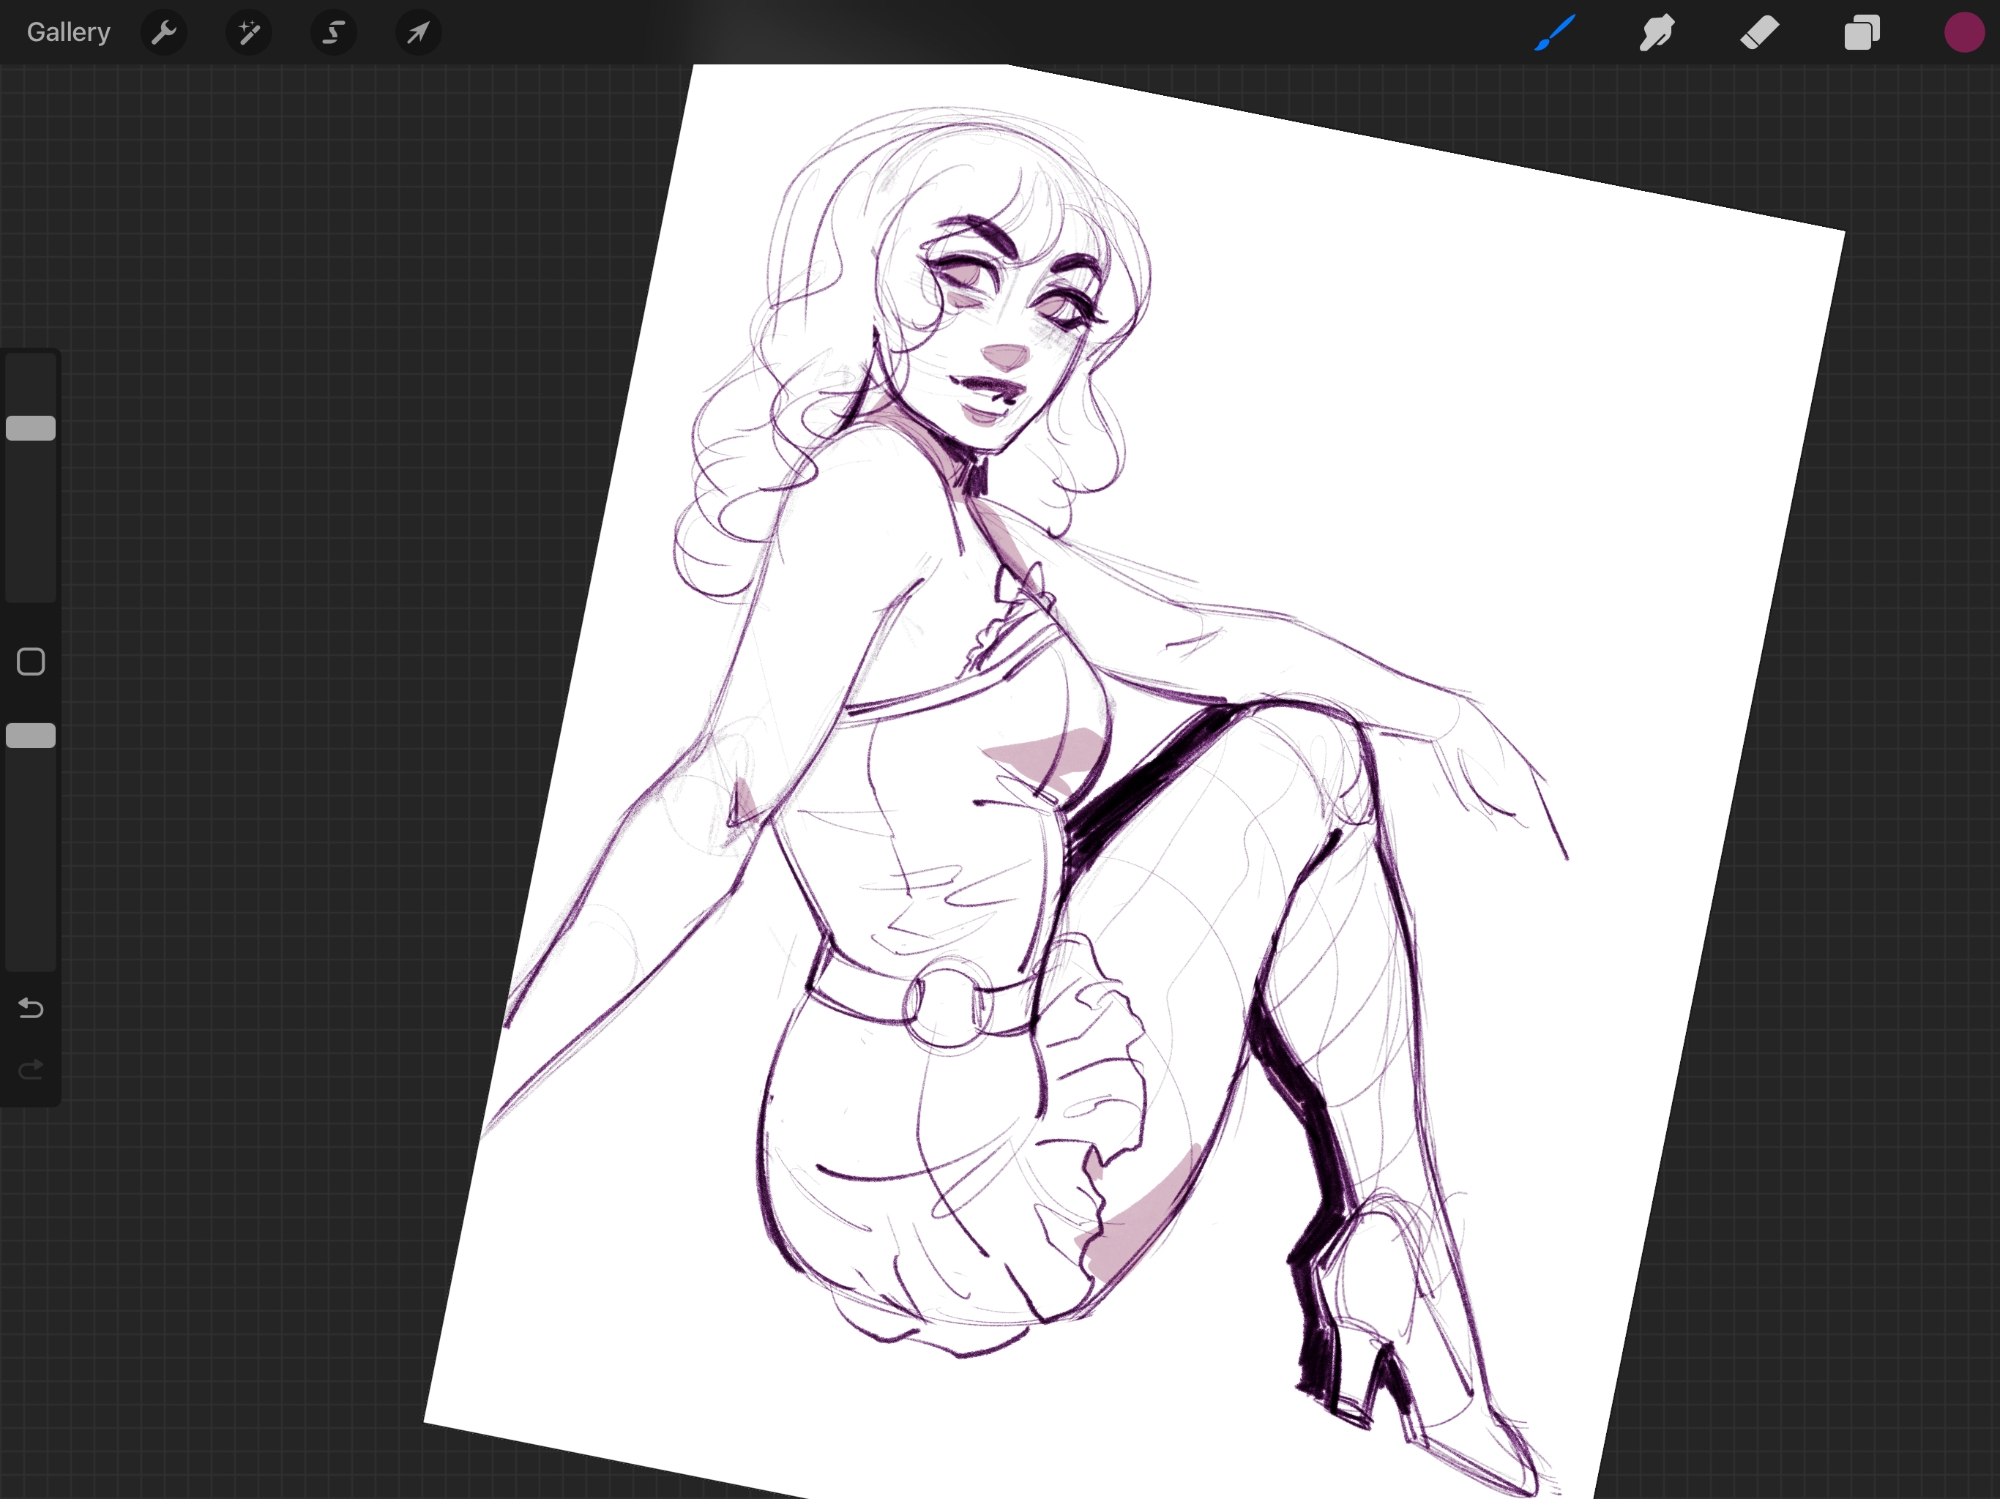
Task: Open the Layers panel
Action: 1861,33
